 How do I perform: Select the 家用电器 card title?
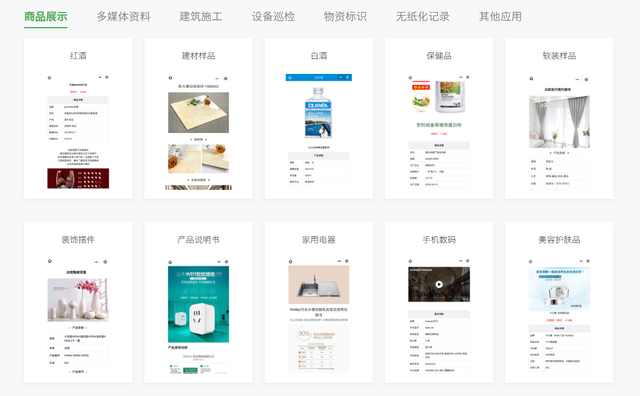319,240
